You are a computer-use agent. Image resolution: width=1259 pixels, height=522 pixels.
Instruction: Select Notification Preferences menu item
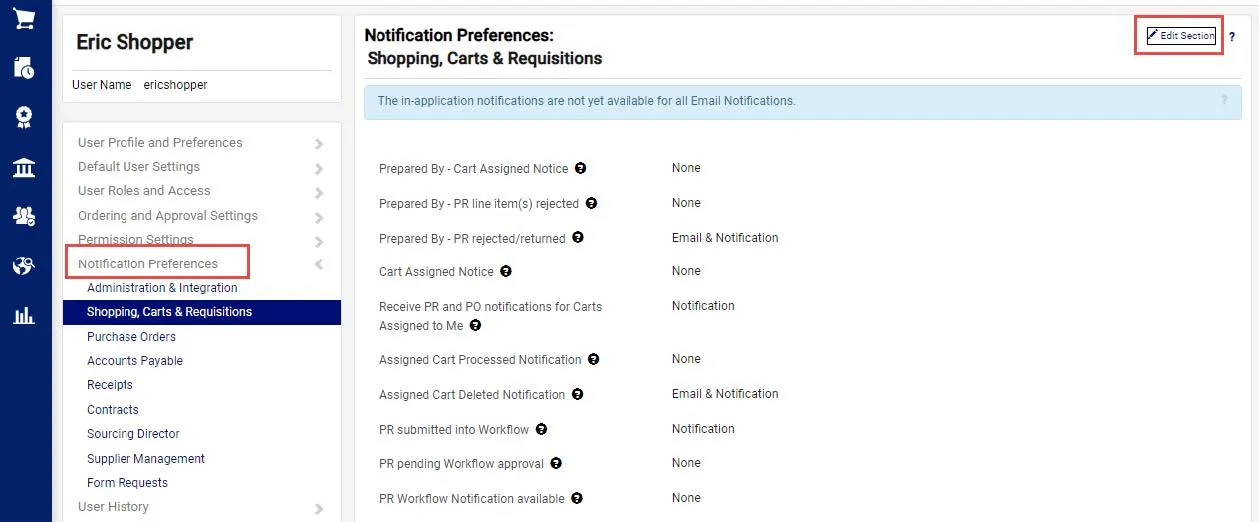click(x=148, y=264)
